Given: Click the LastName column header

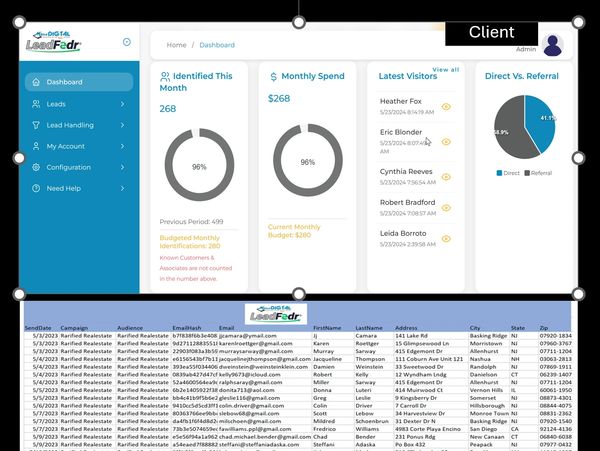Looking at the screenshot, I should point(369,328).
